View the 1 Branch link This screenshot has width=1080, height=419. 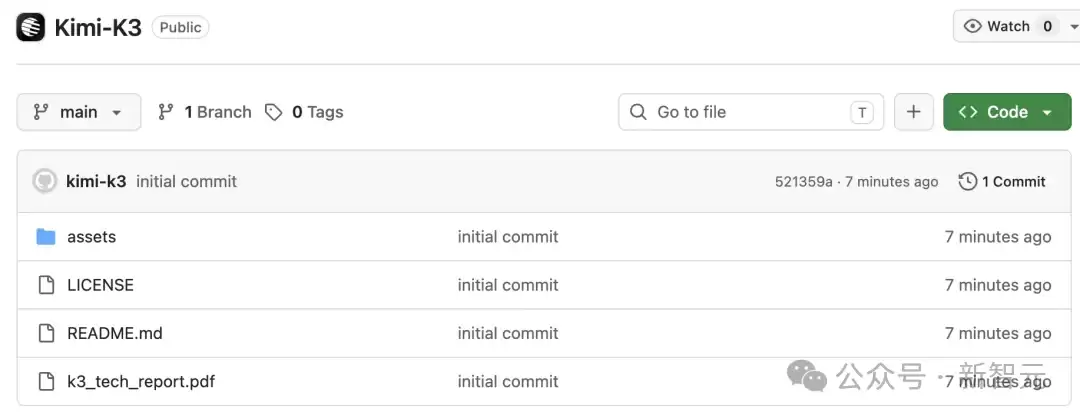(205, 112)
